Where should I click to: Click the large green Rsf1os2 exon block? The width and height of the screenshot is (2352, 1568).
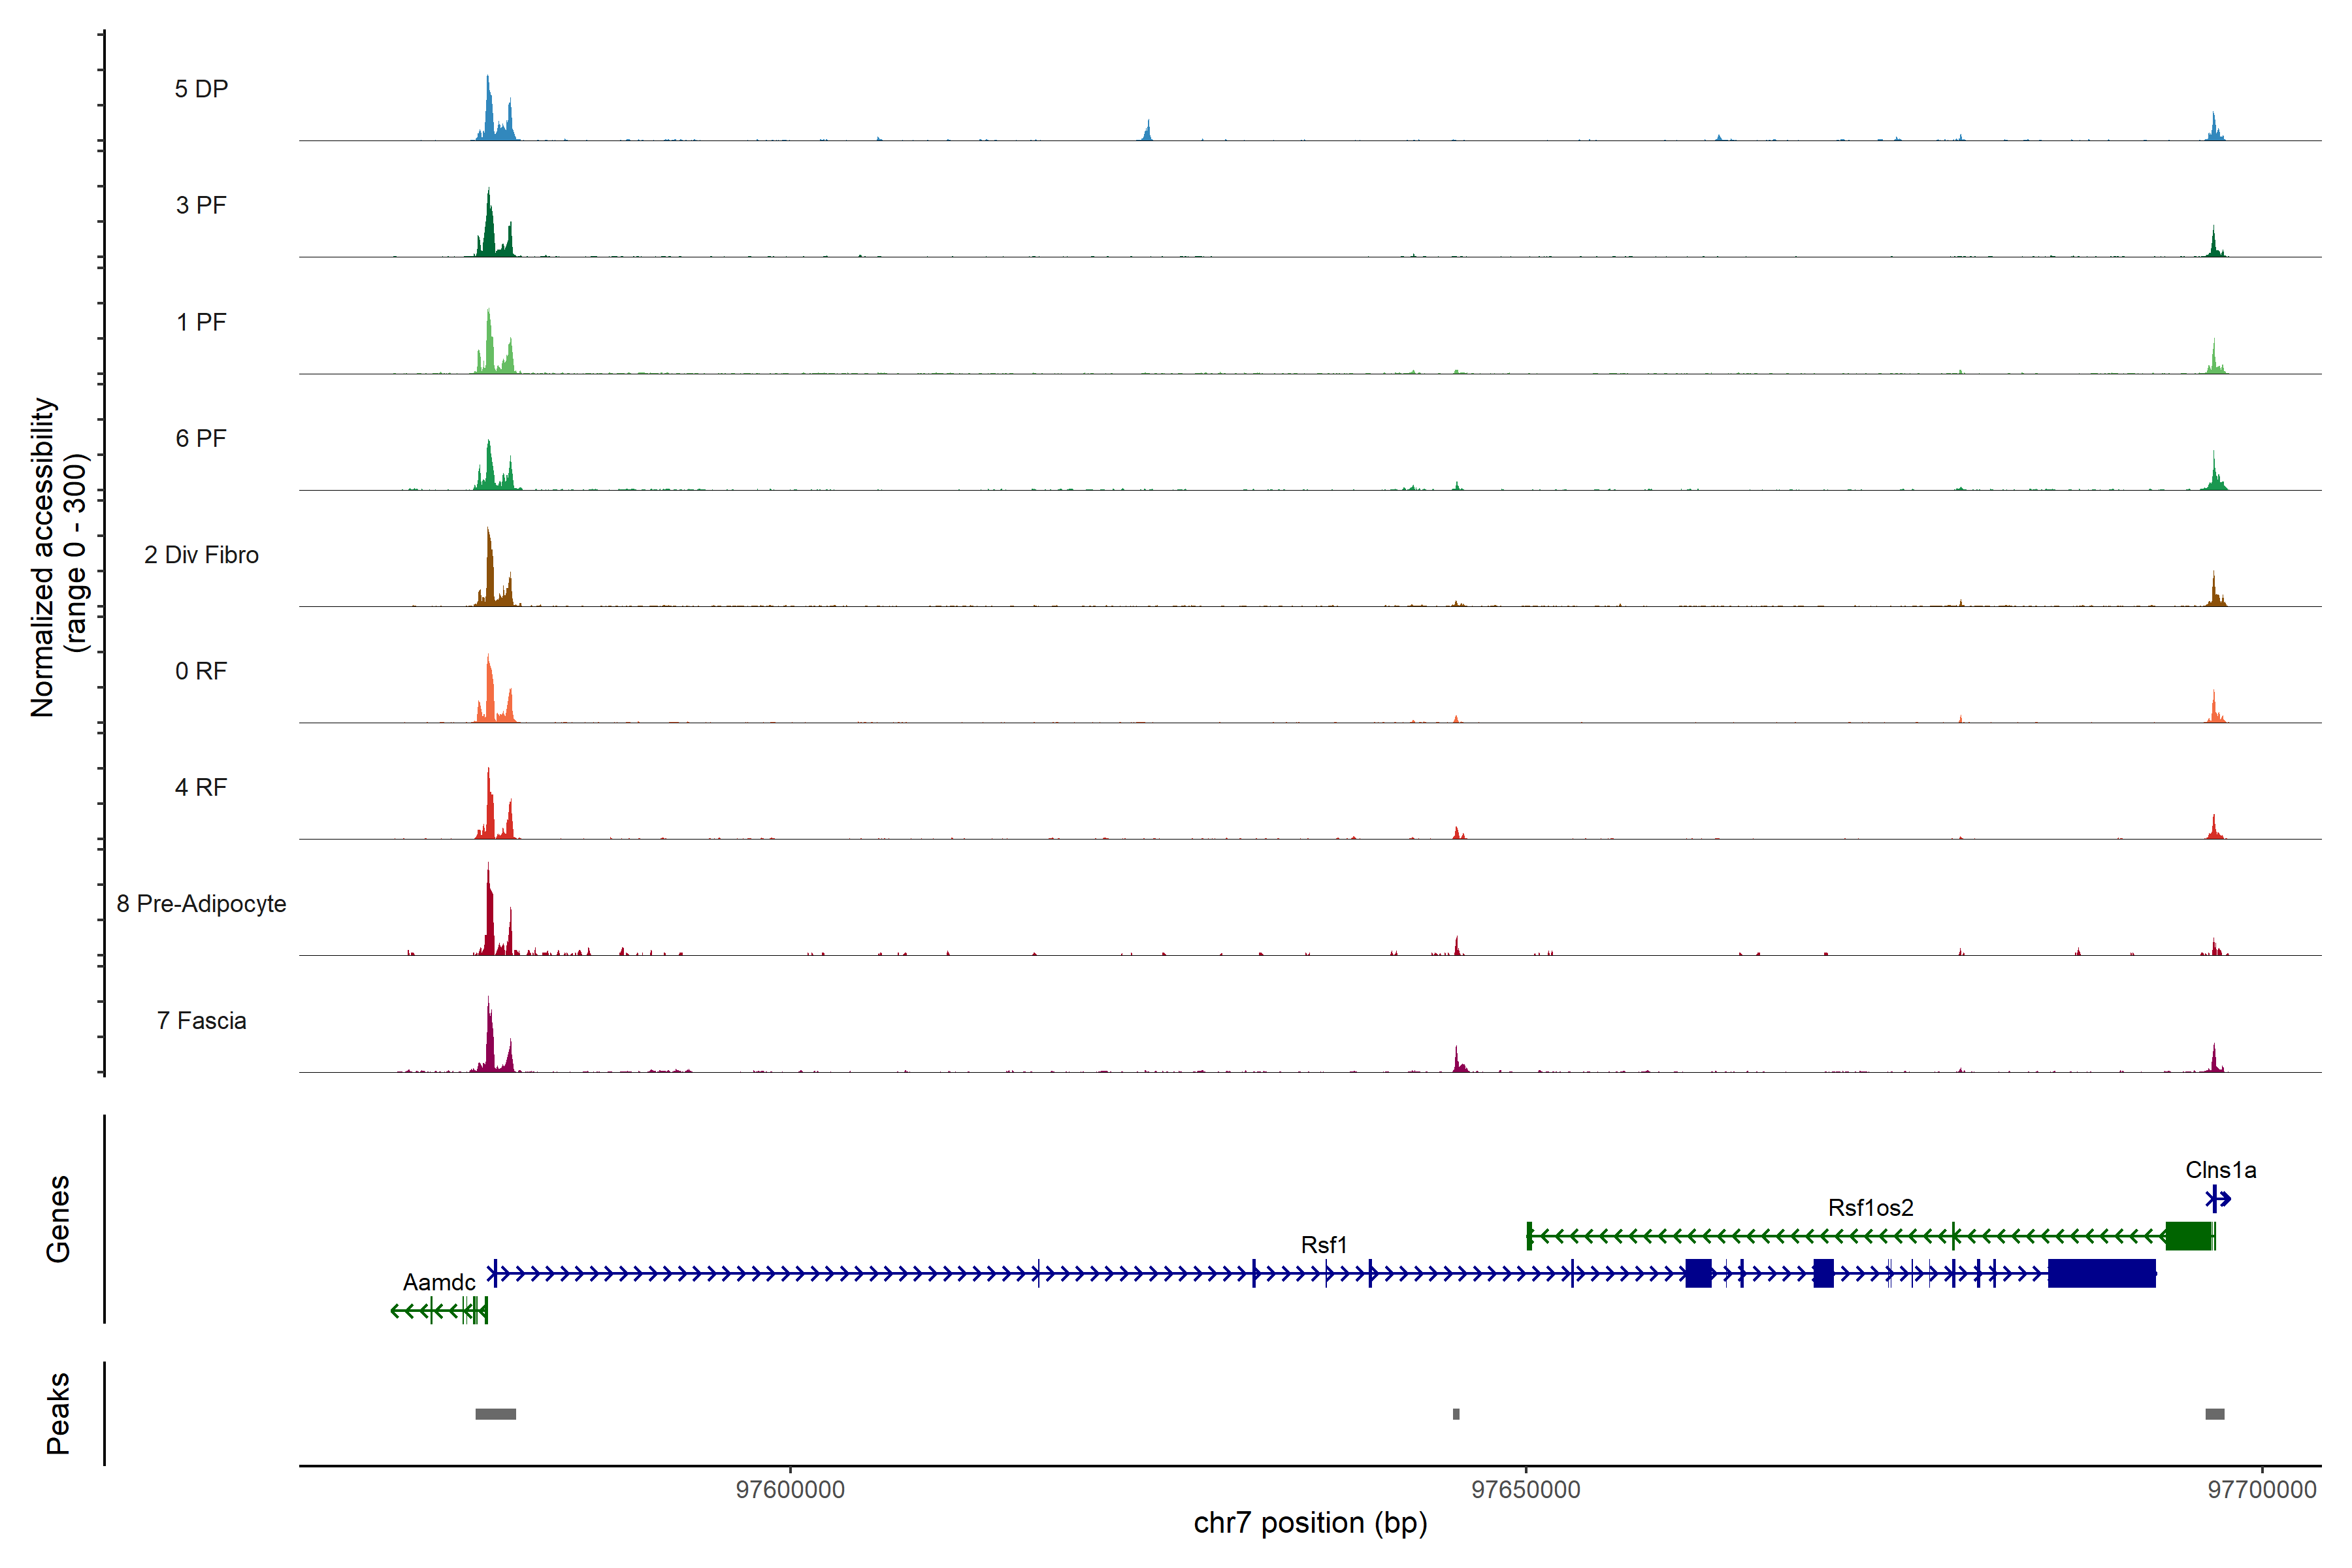[2188, 1236]
